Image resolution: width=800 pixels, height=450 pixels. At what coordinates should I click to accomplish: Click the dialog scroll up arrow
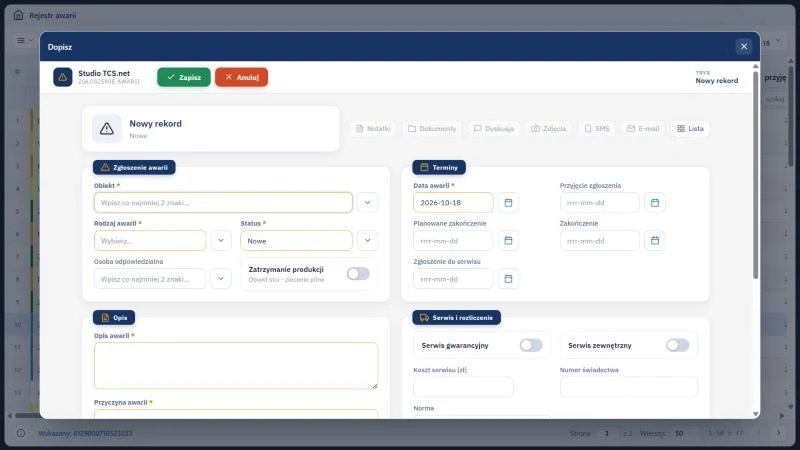pos(756,66)
